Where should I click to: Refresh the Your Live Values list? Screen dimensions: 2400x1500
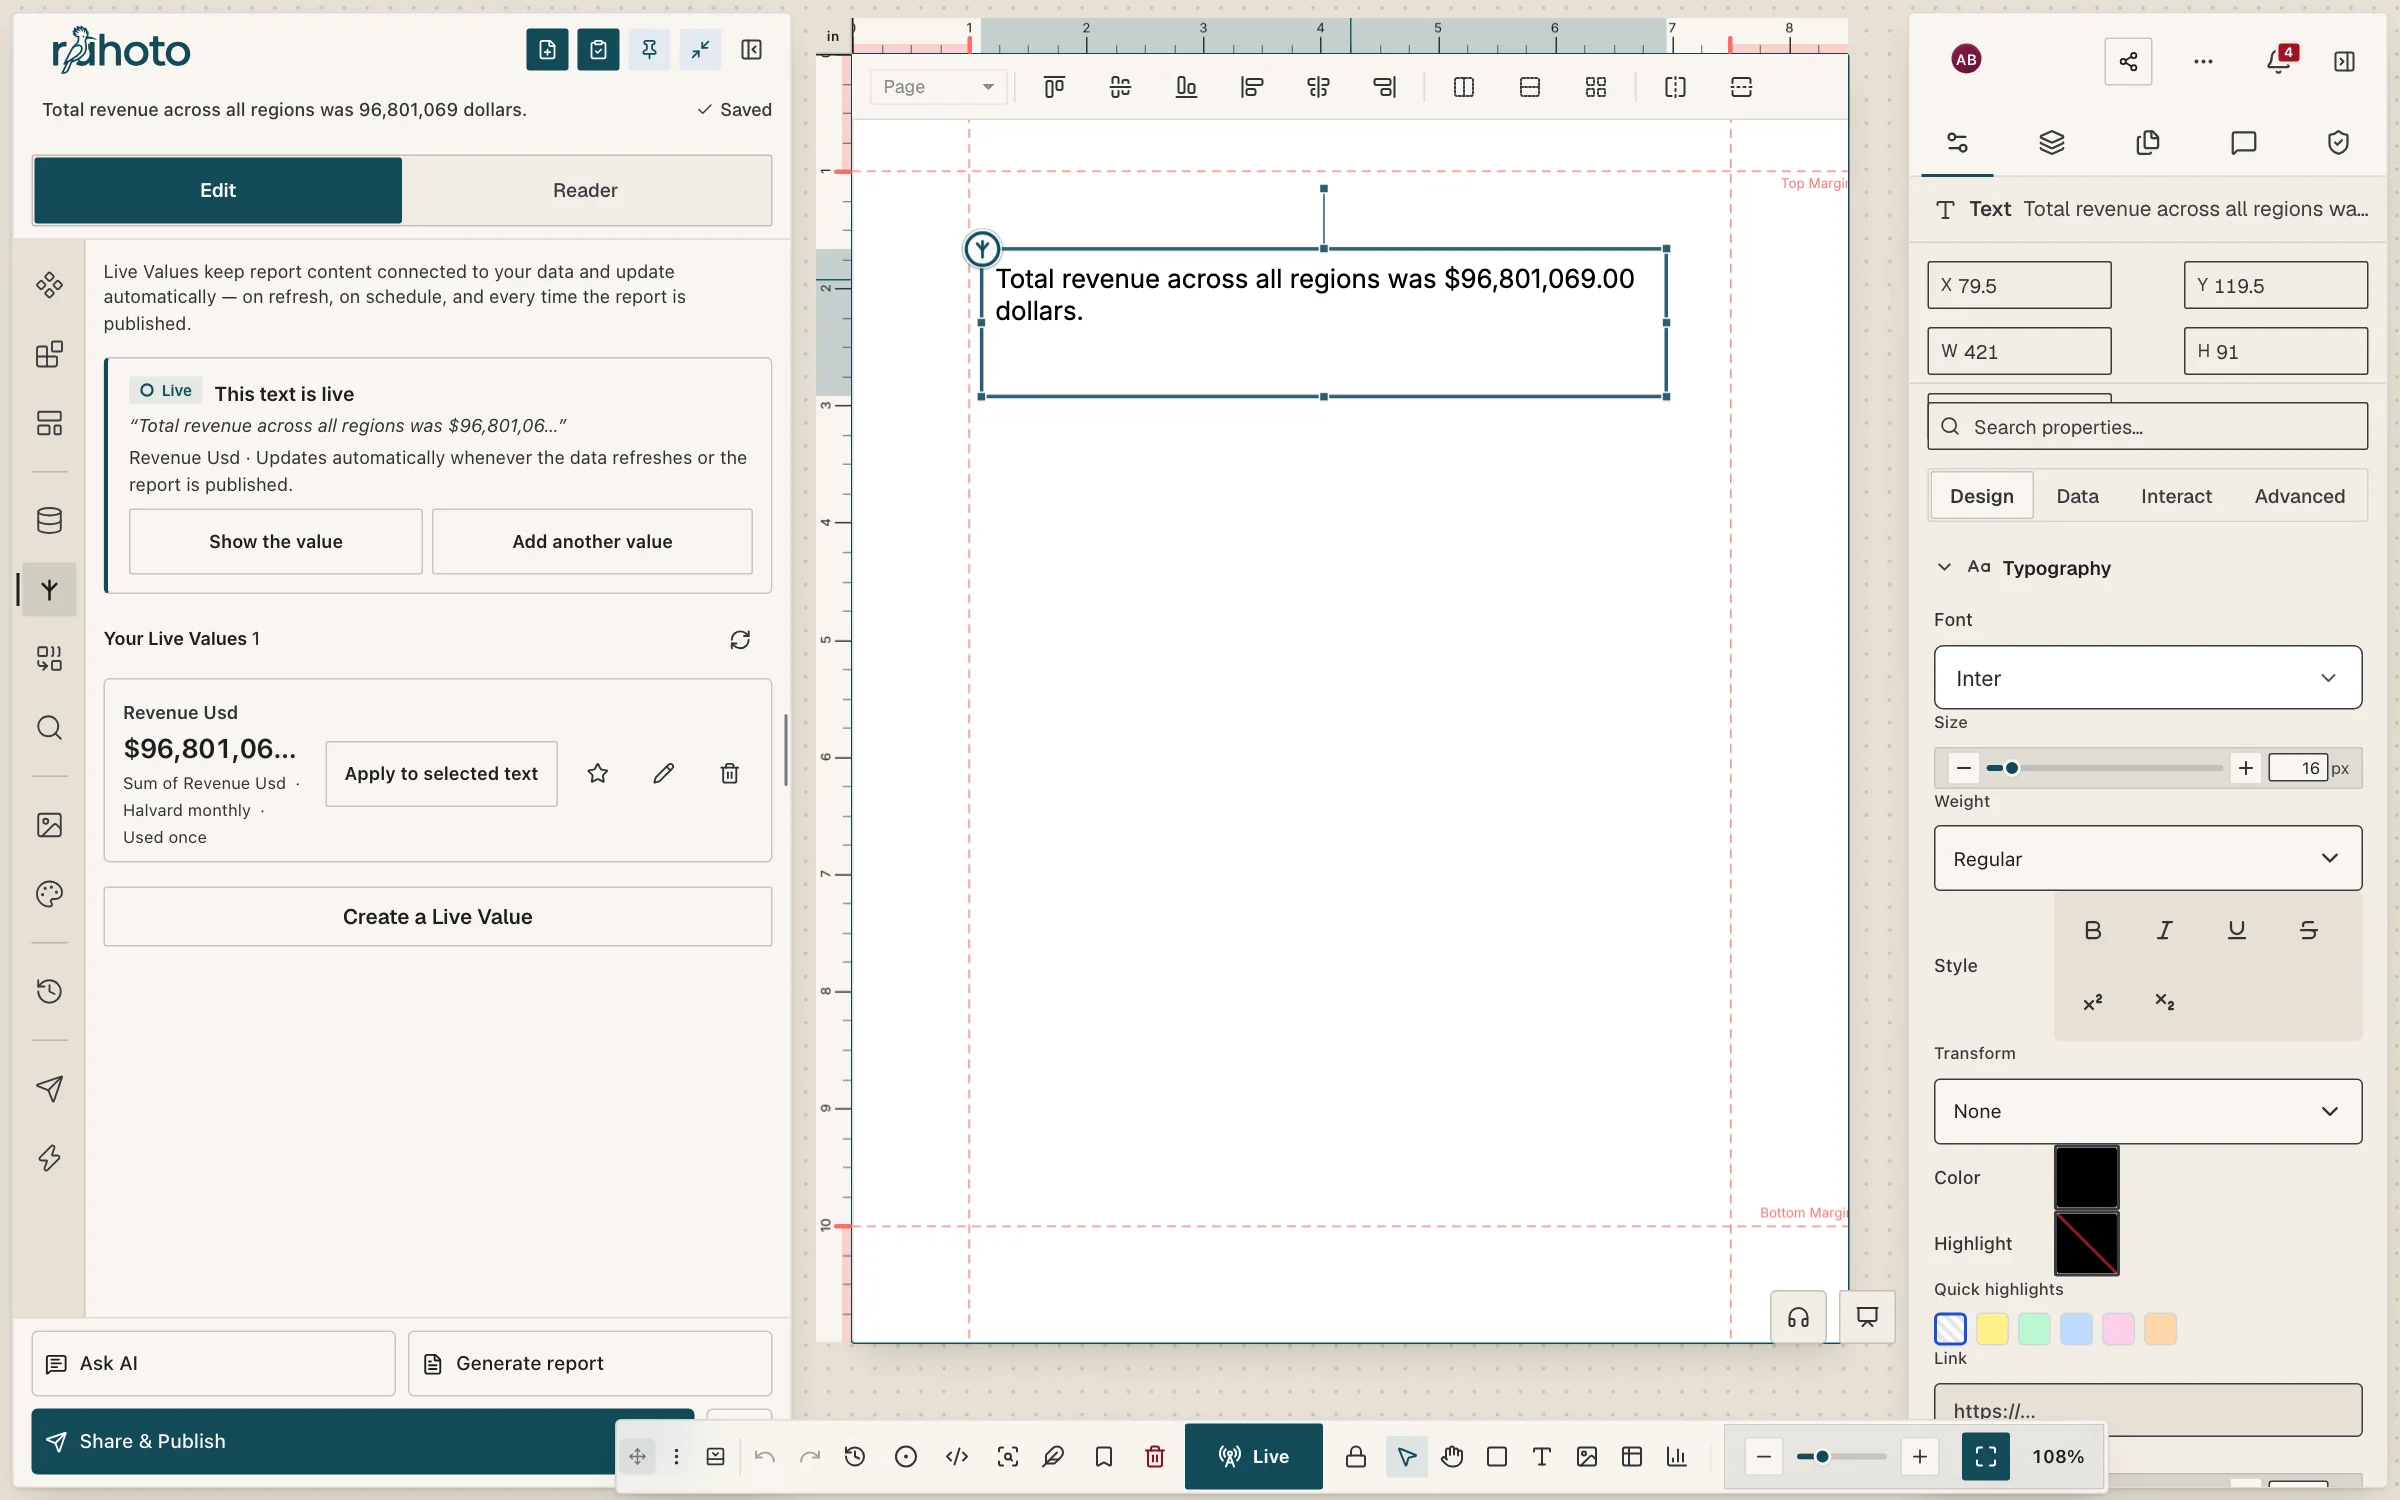(740, 640)
